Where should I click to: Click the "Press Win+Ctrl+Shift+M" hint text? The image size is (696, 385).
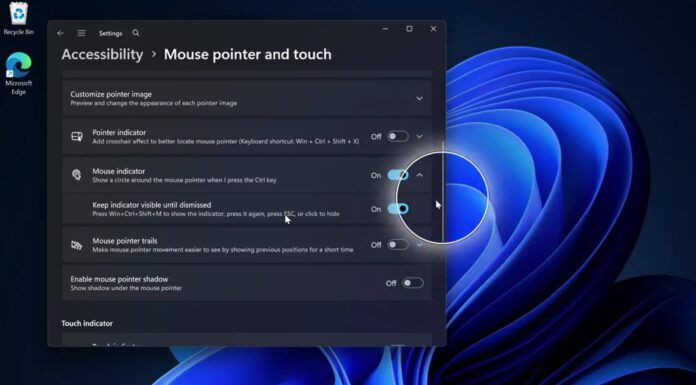[216, 214]
